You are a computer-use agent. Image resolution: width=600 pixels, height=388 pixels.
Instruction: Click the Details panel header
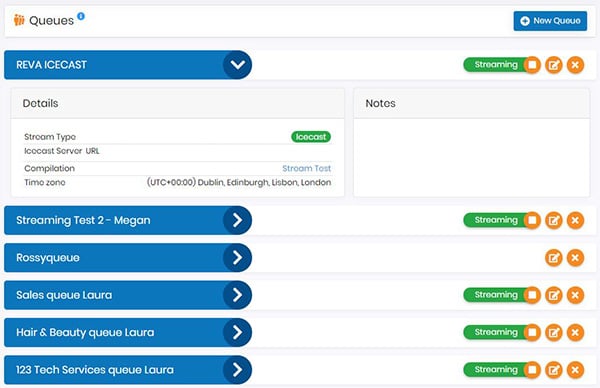click(x=178, y=103)
